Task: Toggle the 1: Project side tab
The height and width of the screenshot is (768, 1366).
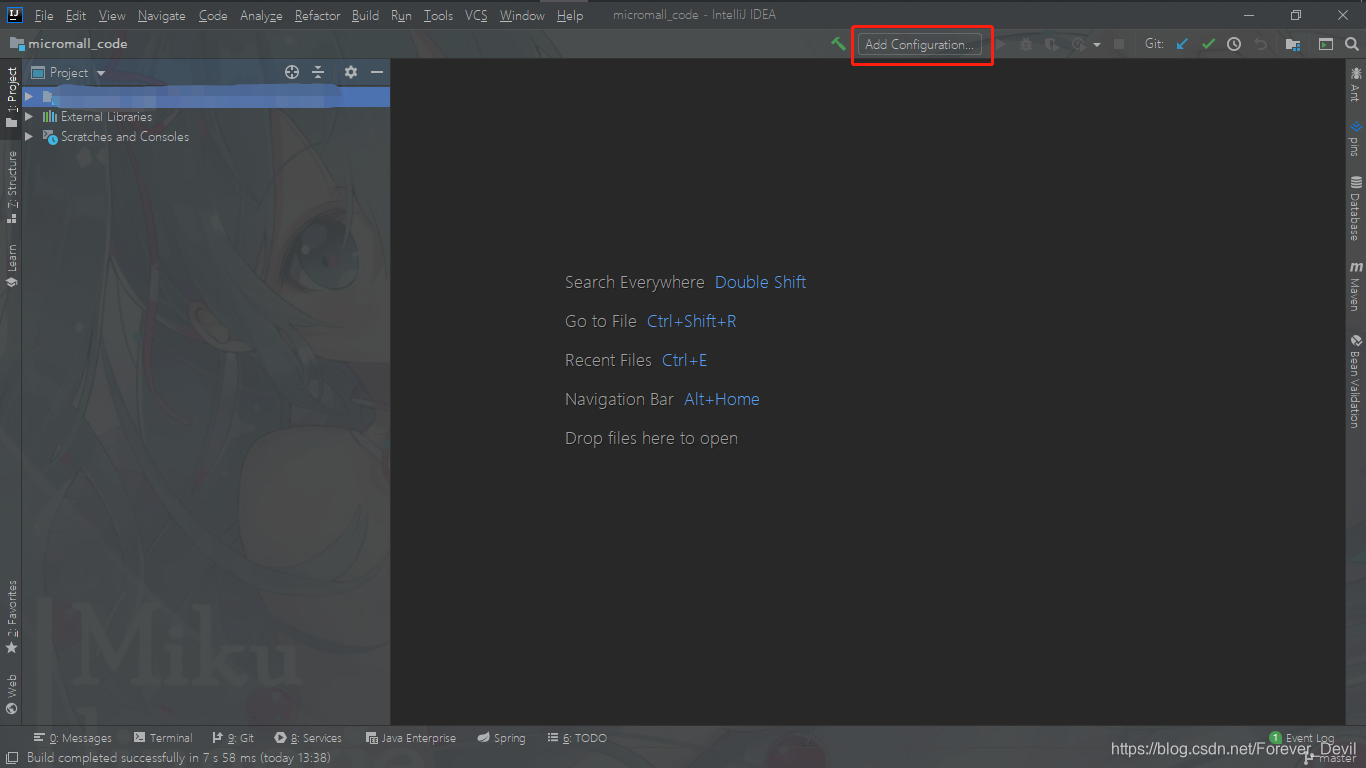Action: click(11, 98)
